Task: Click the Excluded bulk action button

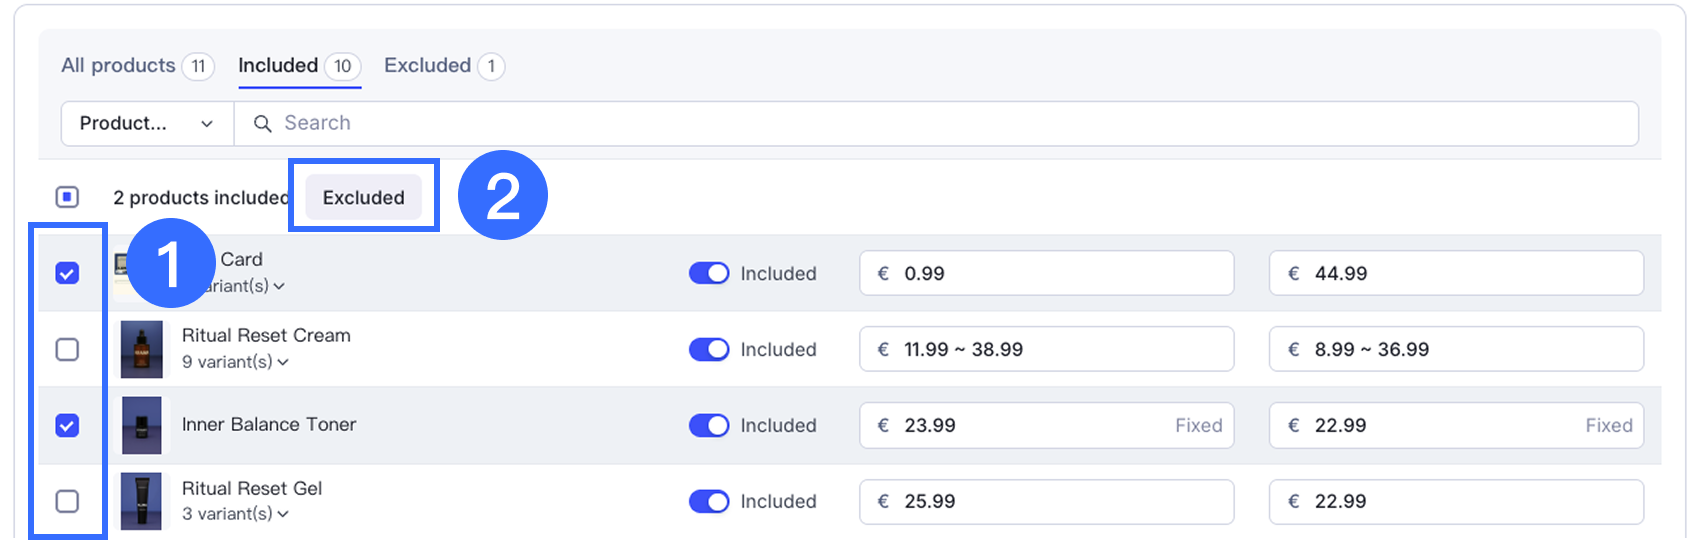Action: coord(363,197)
